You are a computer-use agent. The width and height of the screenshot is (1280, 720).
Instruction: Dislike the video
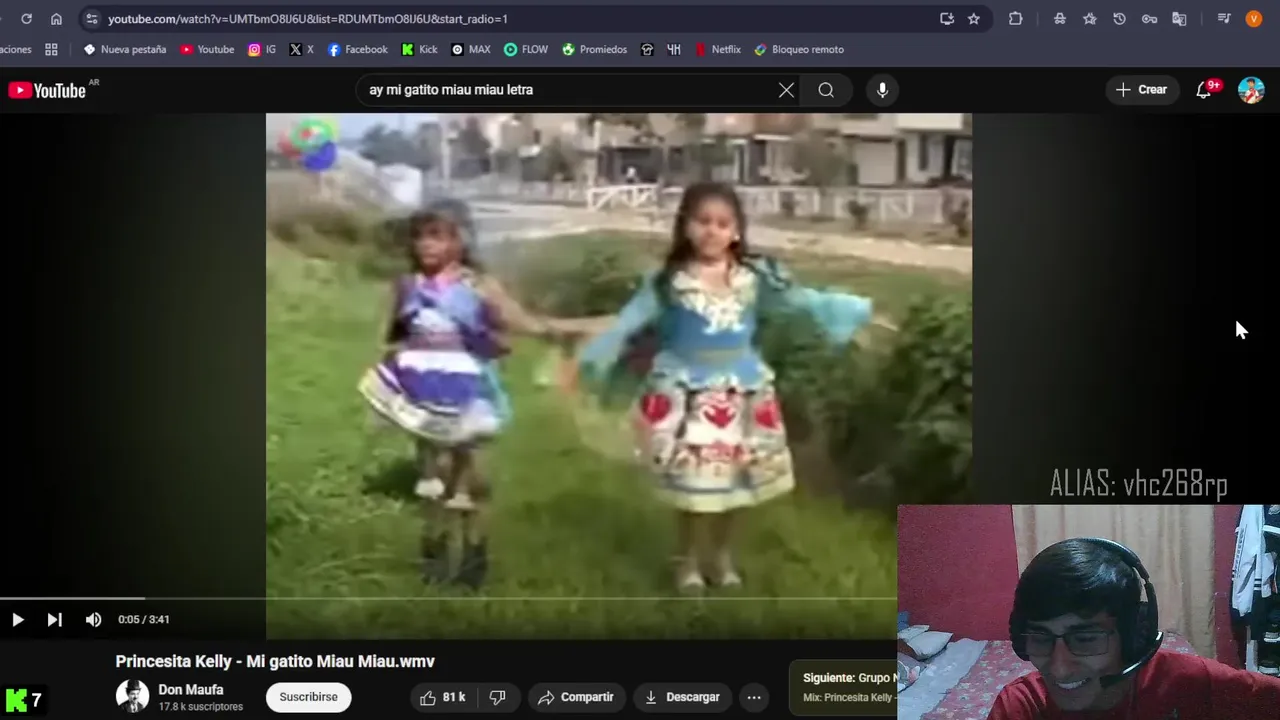coord(497,697)
